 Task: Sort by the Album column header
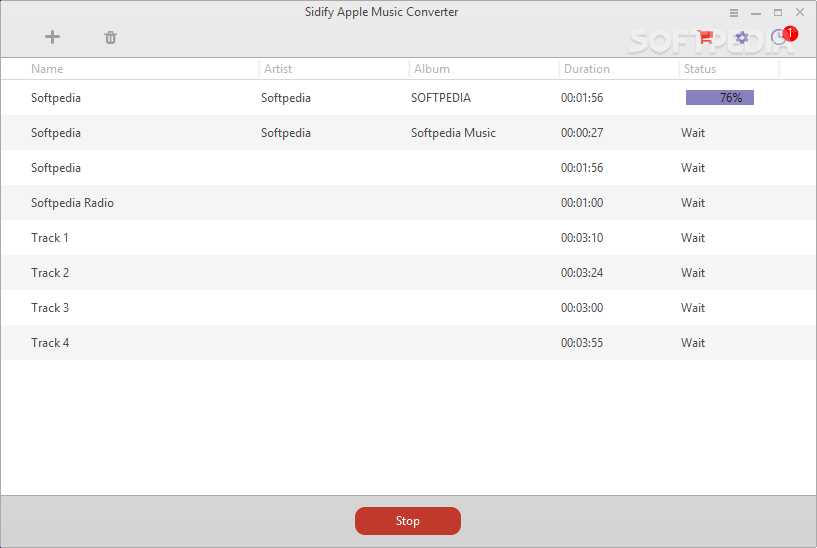pyautogui.click(x=431, y=69)
